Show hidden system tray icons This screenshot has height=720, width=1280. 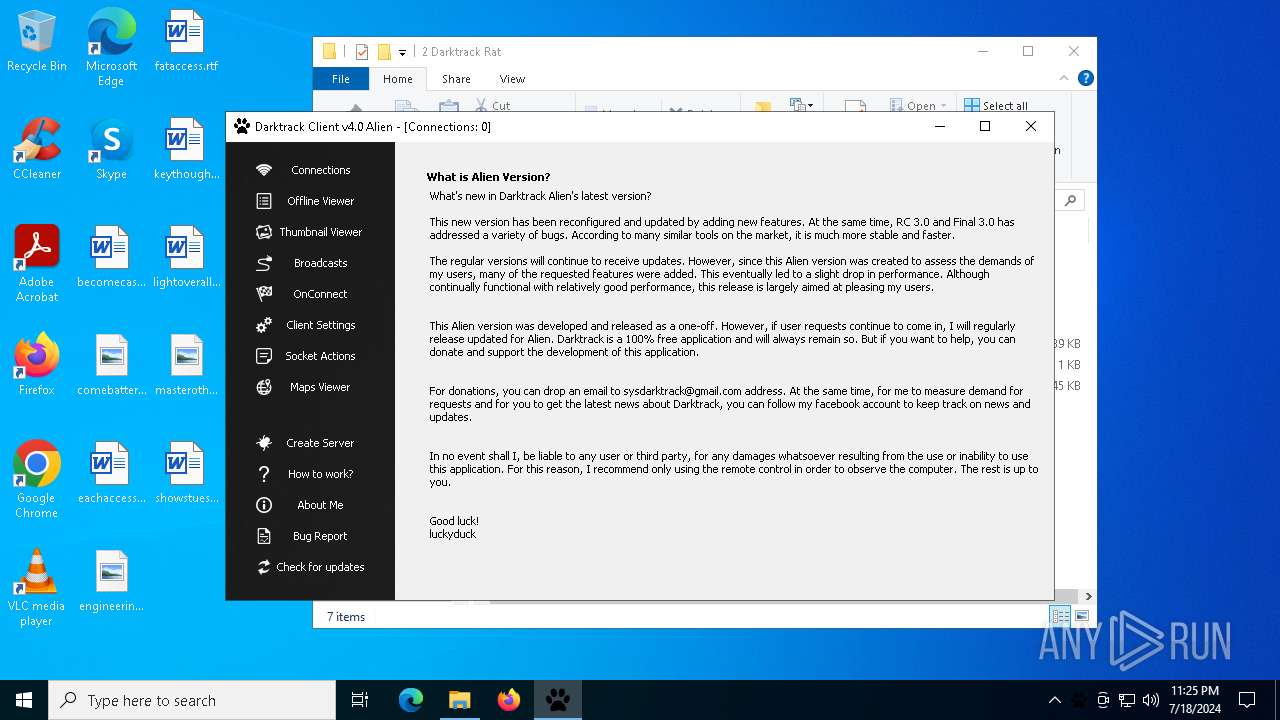click(1054, 700)
